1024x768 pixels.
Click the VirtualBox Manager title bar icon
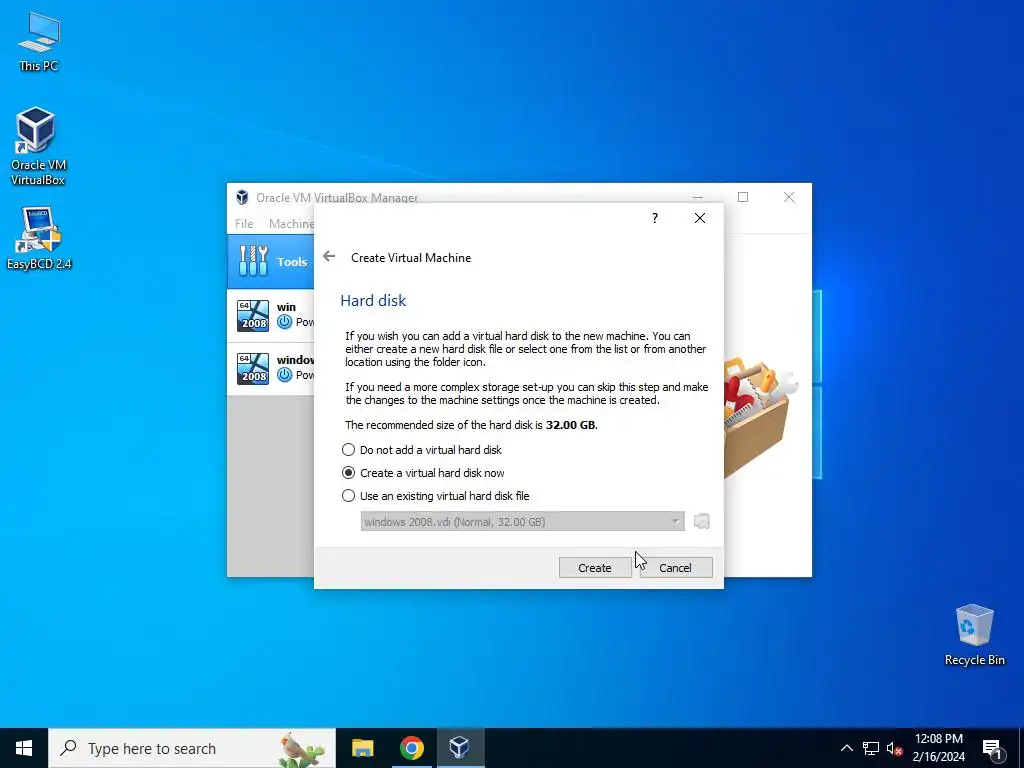(x=242, y=197)
